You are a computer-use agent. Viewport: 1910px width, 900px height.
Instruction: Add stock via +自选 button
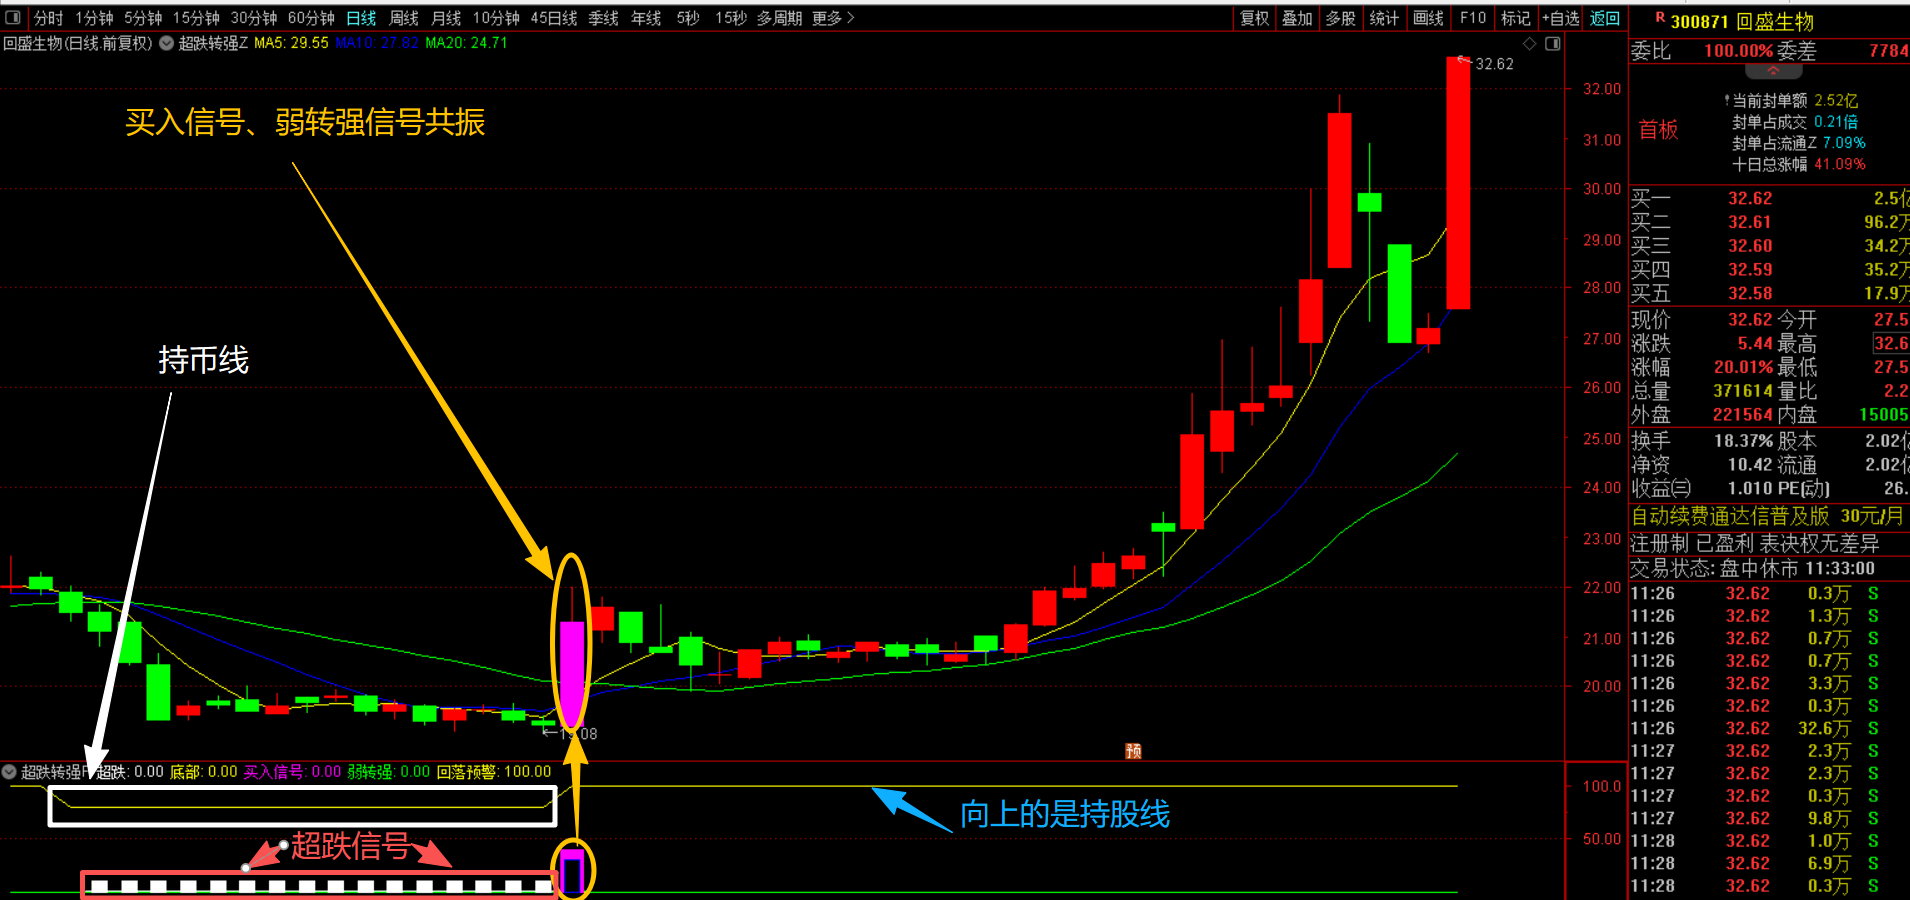[x=1561, y=18]
